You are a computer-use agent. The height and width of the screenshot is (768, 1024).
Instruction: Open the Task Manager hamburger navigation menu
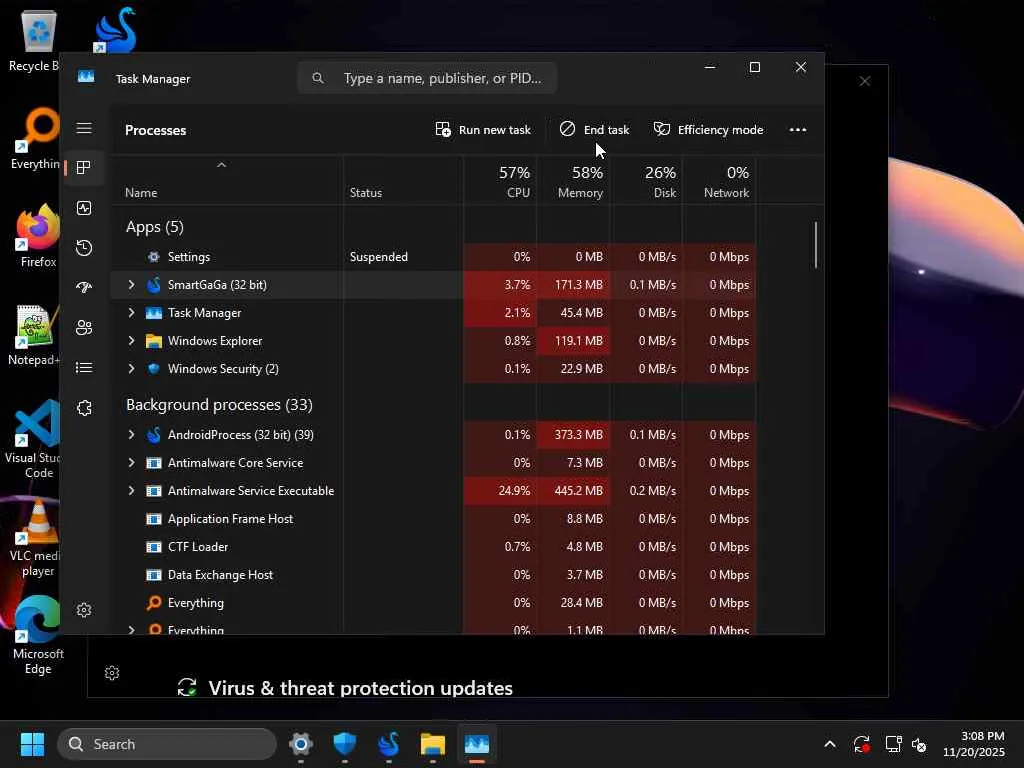[x=84, y=128]
